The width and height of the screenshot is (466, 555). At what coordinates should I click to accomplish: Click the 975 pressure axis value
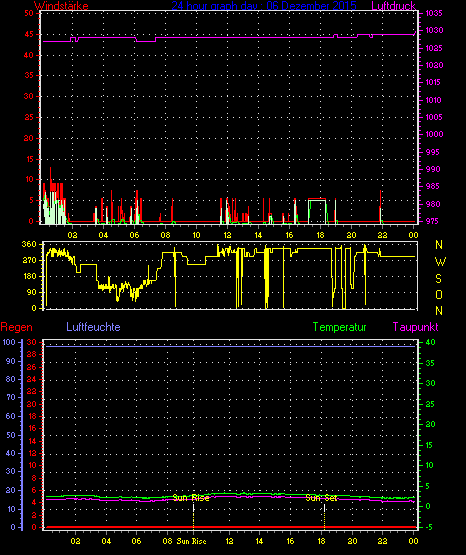point(432,221)
